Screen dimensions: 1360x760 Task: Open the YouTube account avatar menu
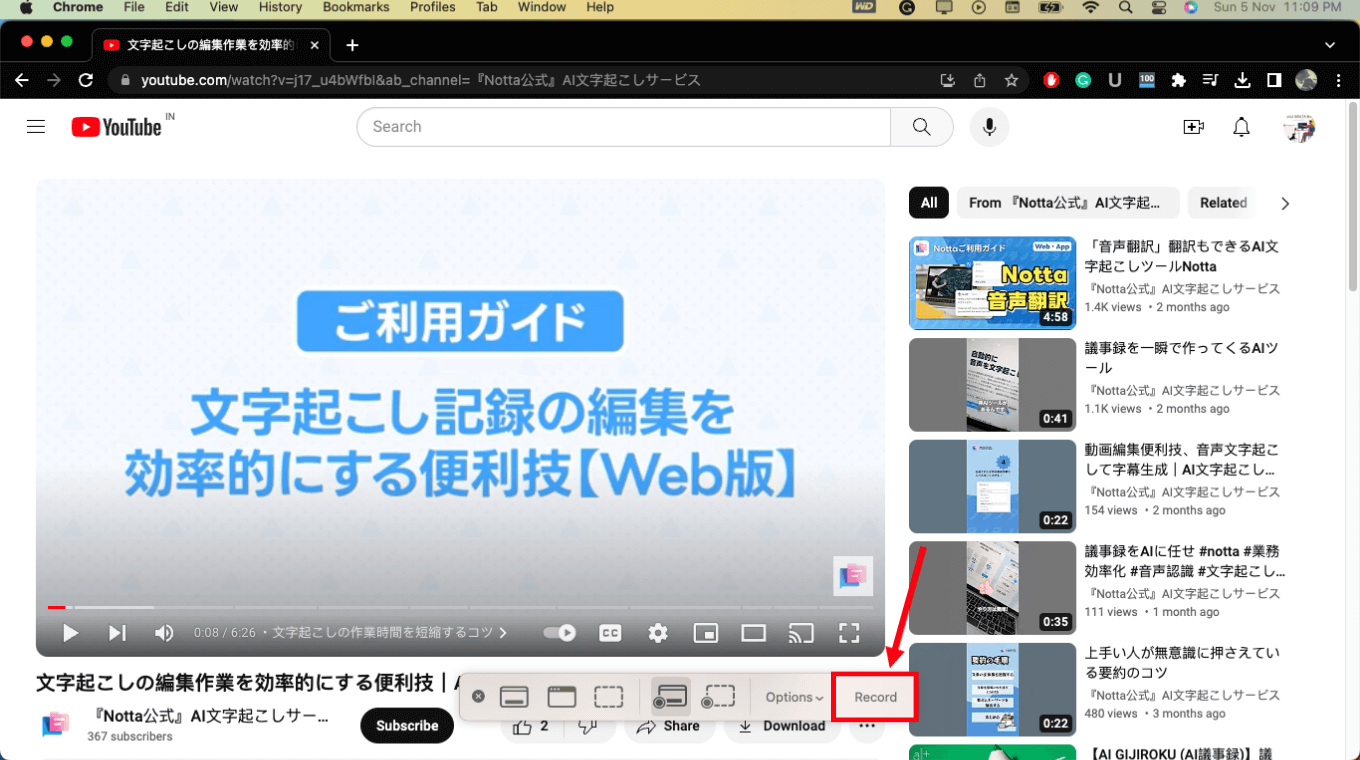point(1299,127)
